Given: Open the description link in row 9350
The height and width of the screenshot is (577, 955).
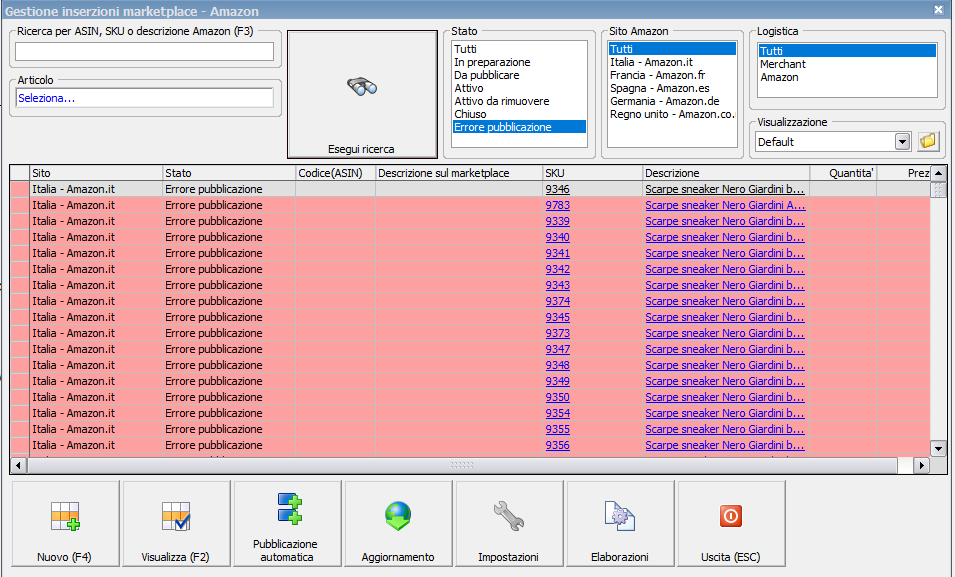Looking at the screenshot, I should [x=725, y=397].
